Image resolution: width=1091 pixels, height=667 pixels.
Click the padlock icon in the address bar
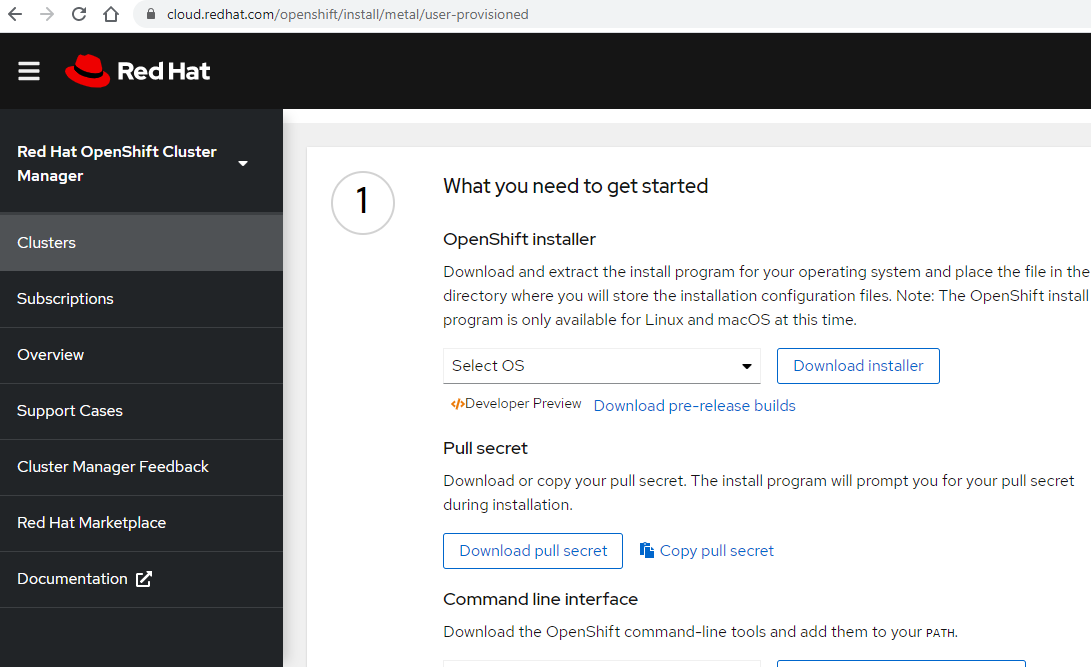click(x=150, y=15)
